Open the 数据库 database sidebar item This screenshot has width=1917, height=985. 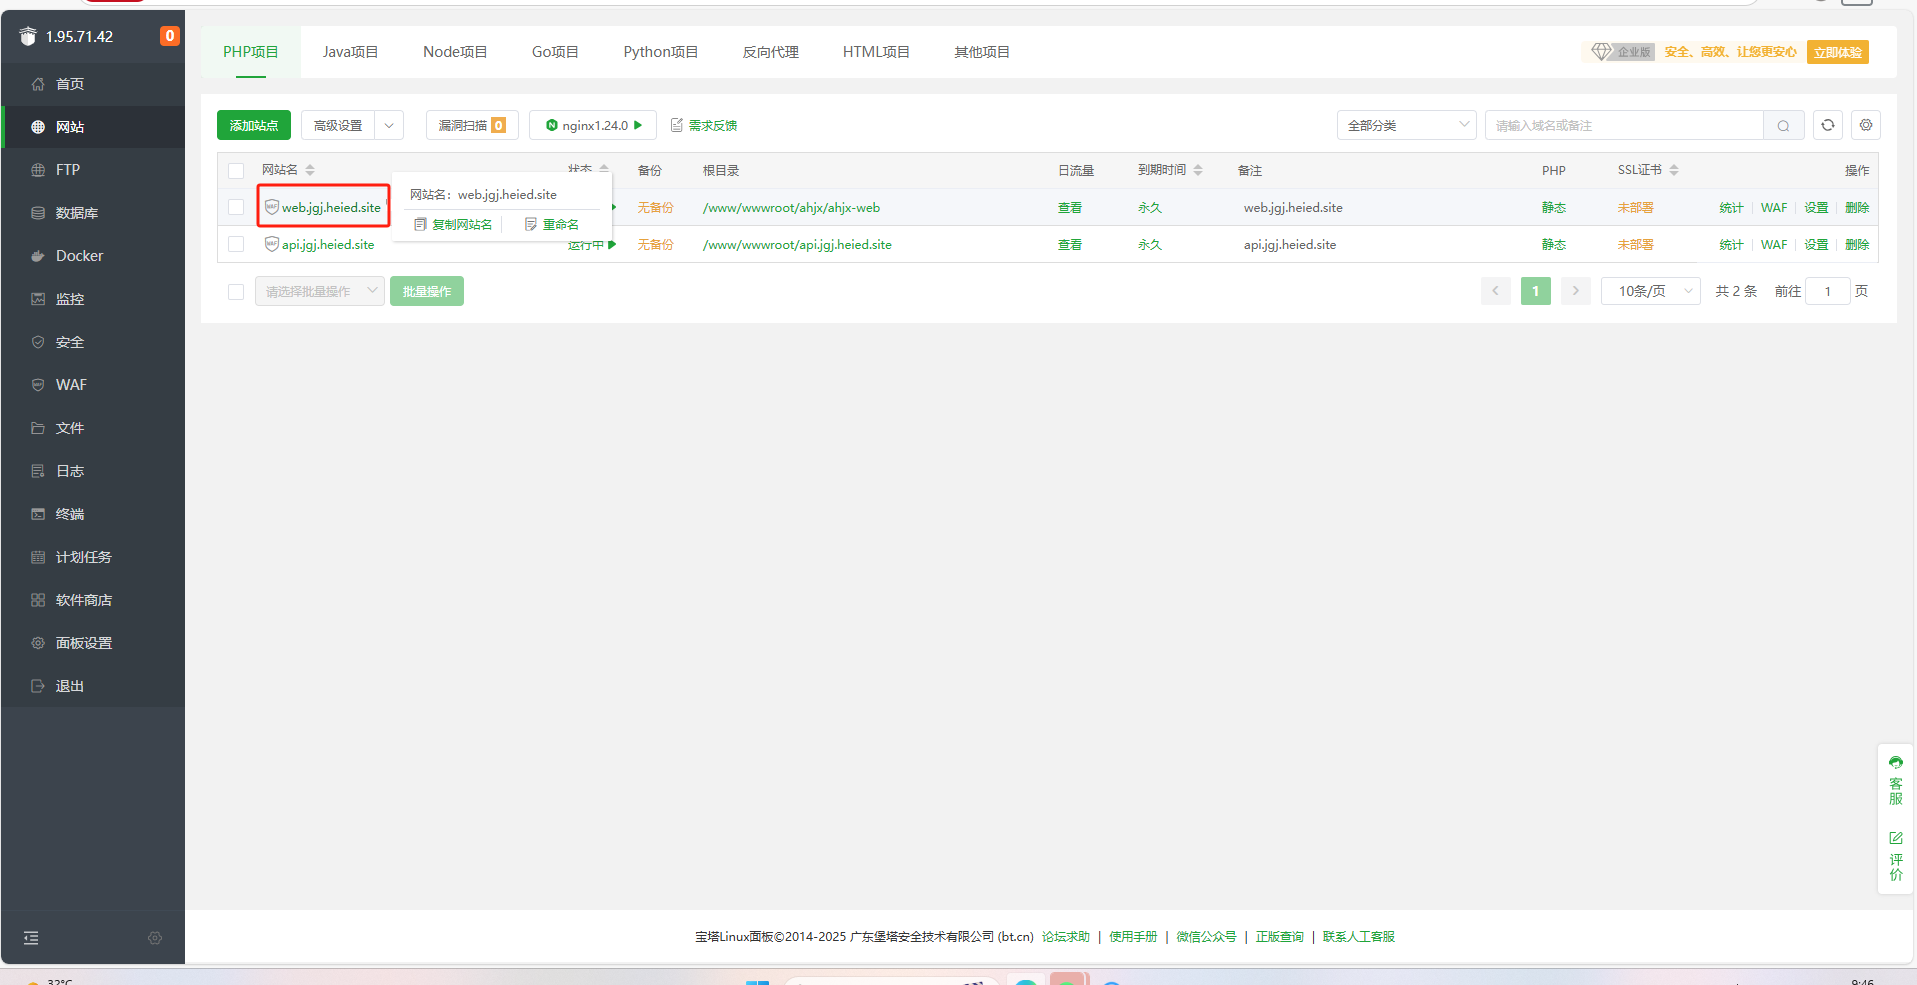[93, 213]
